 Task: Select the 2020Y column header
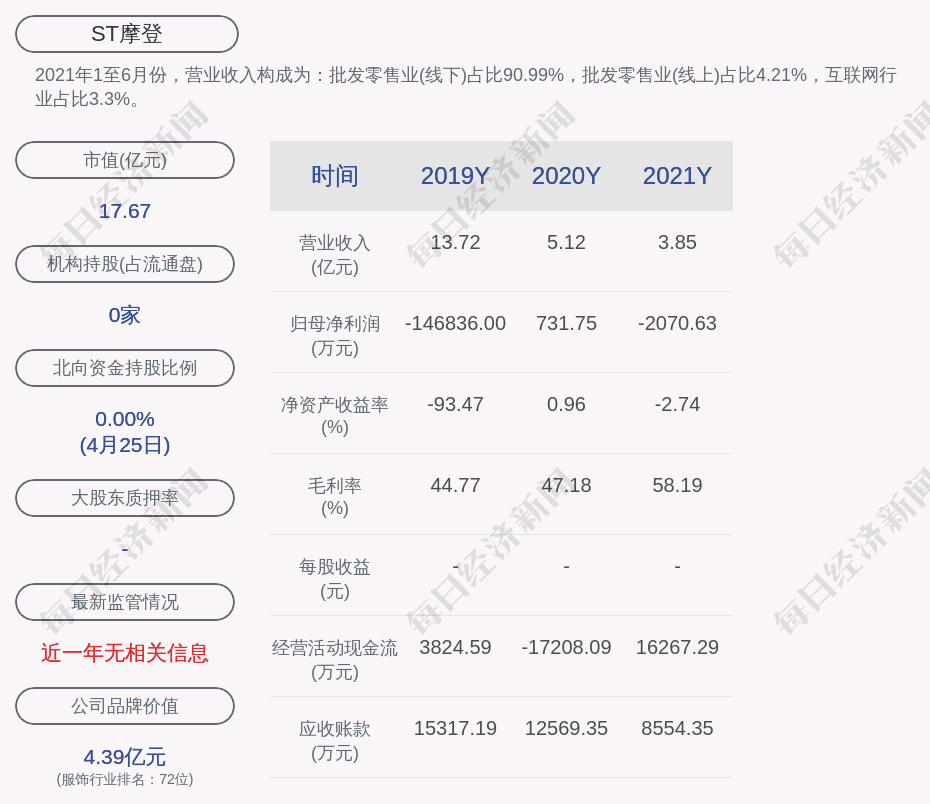coord(566,176)
